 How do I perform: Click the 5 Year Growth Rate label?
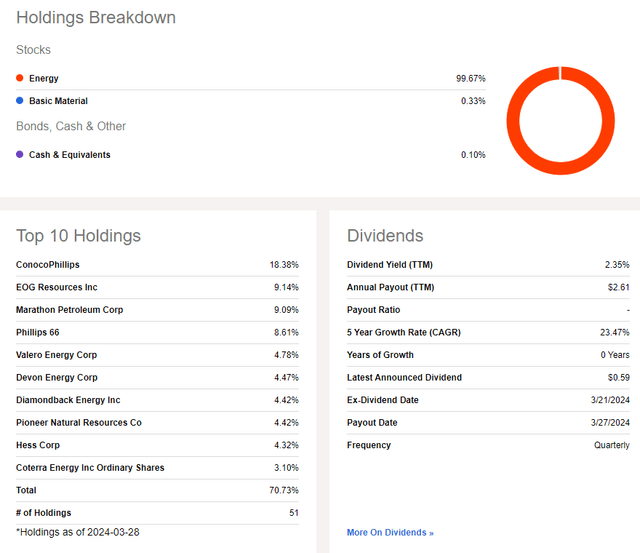tap(404, 333)
